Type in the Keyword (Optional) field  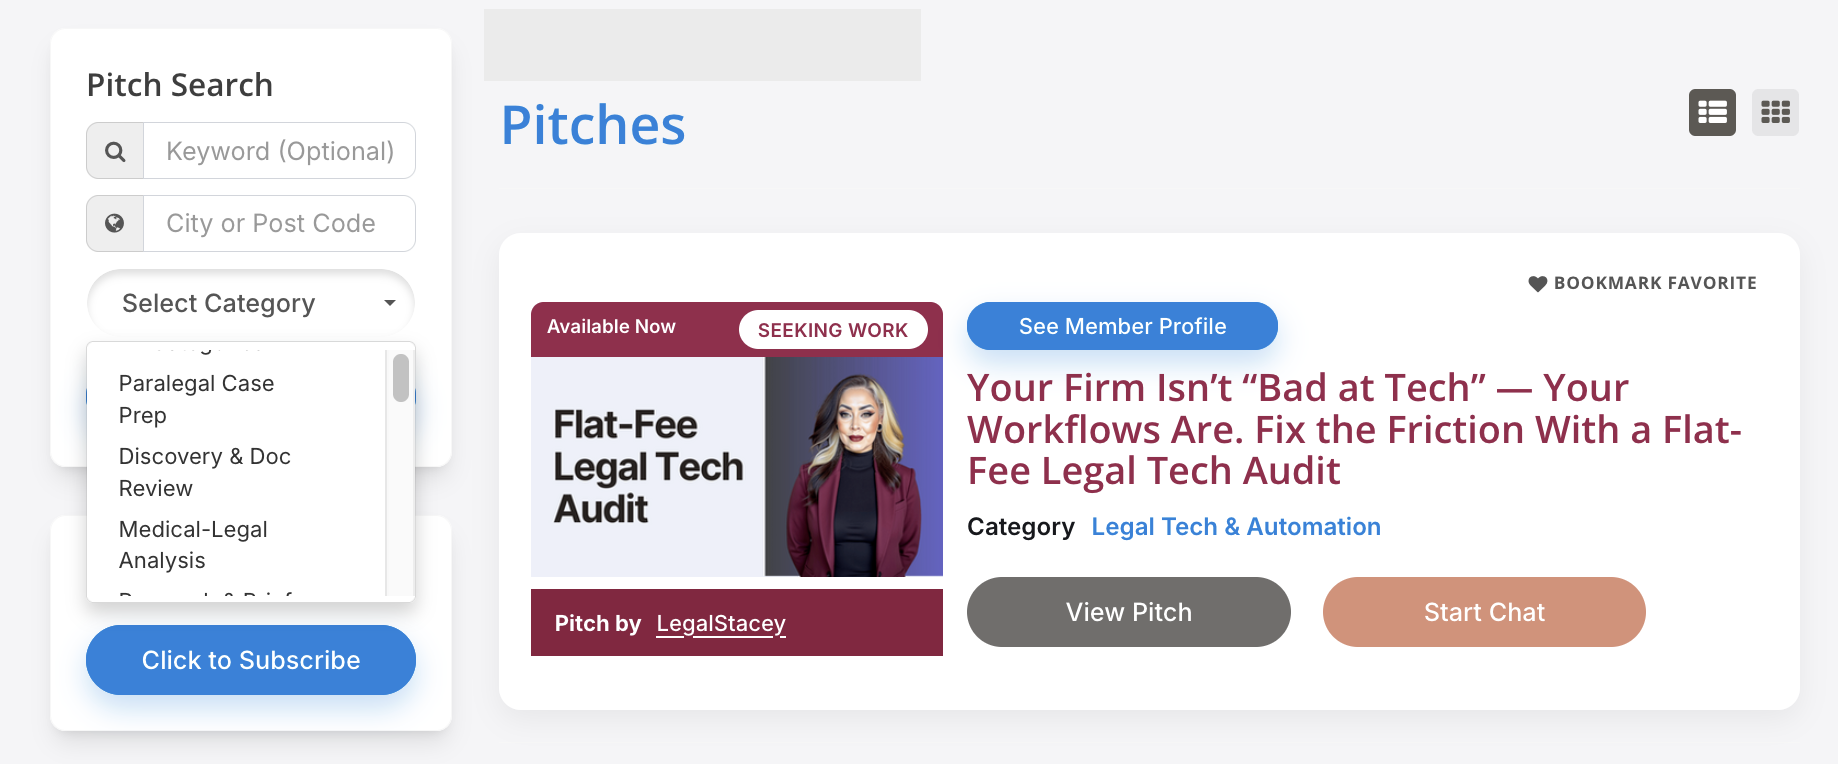point(280,151)
